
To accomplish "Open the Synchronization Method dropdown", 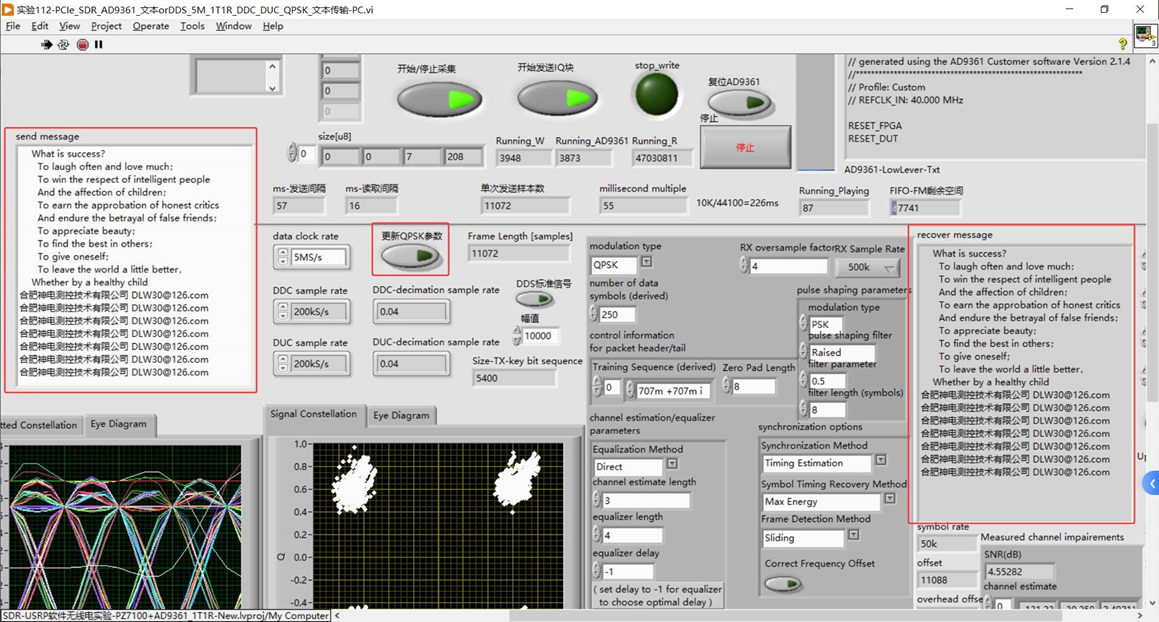I will click(880, 461).
